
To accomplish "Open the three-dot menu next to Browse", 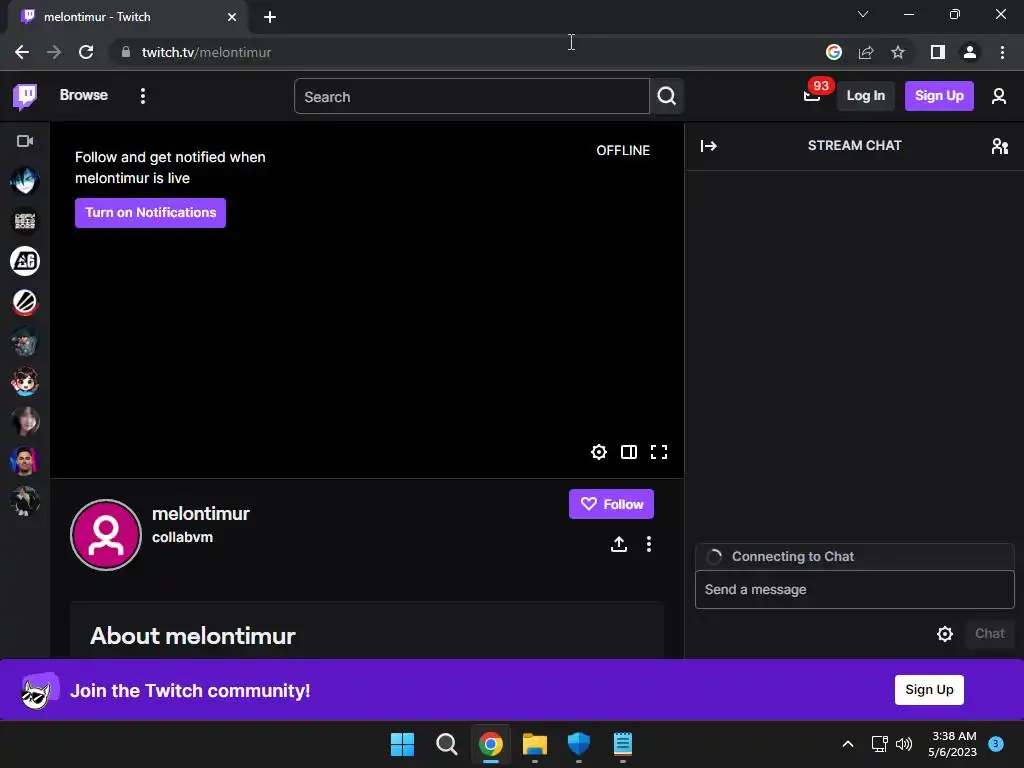I will click(143, 96).
